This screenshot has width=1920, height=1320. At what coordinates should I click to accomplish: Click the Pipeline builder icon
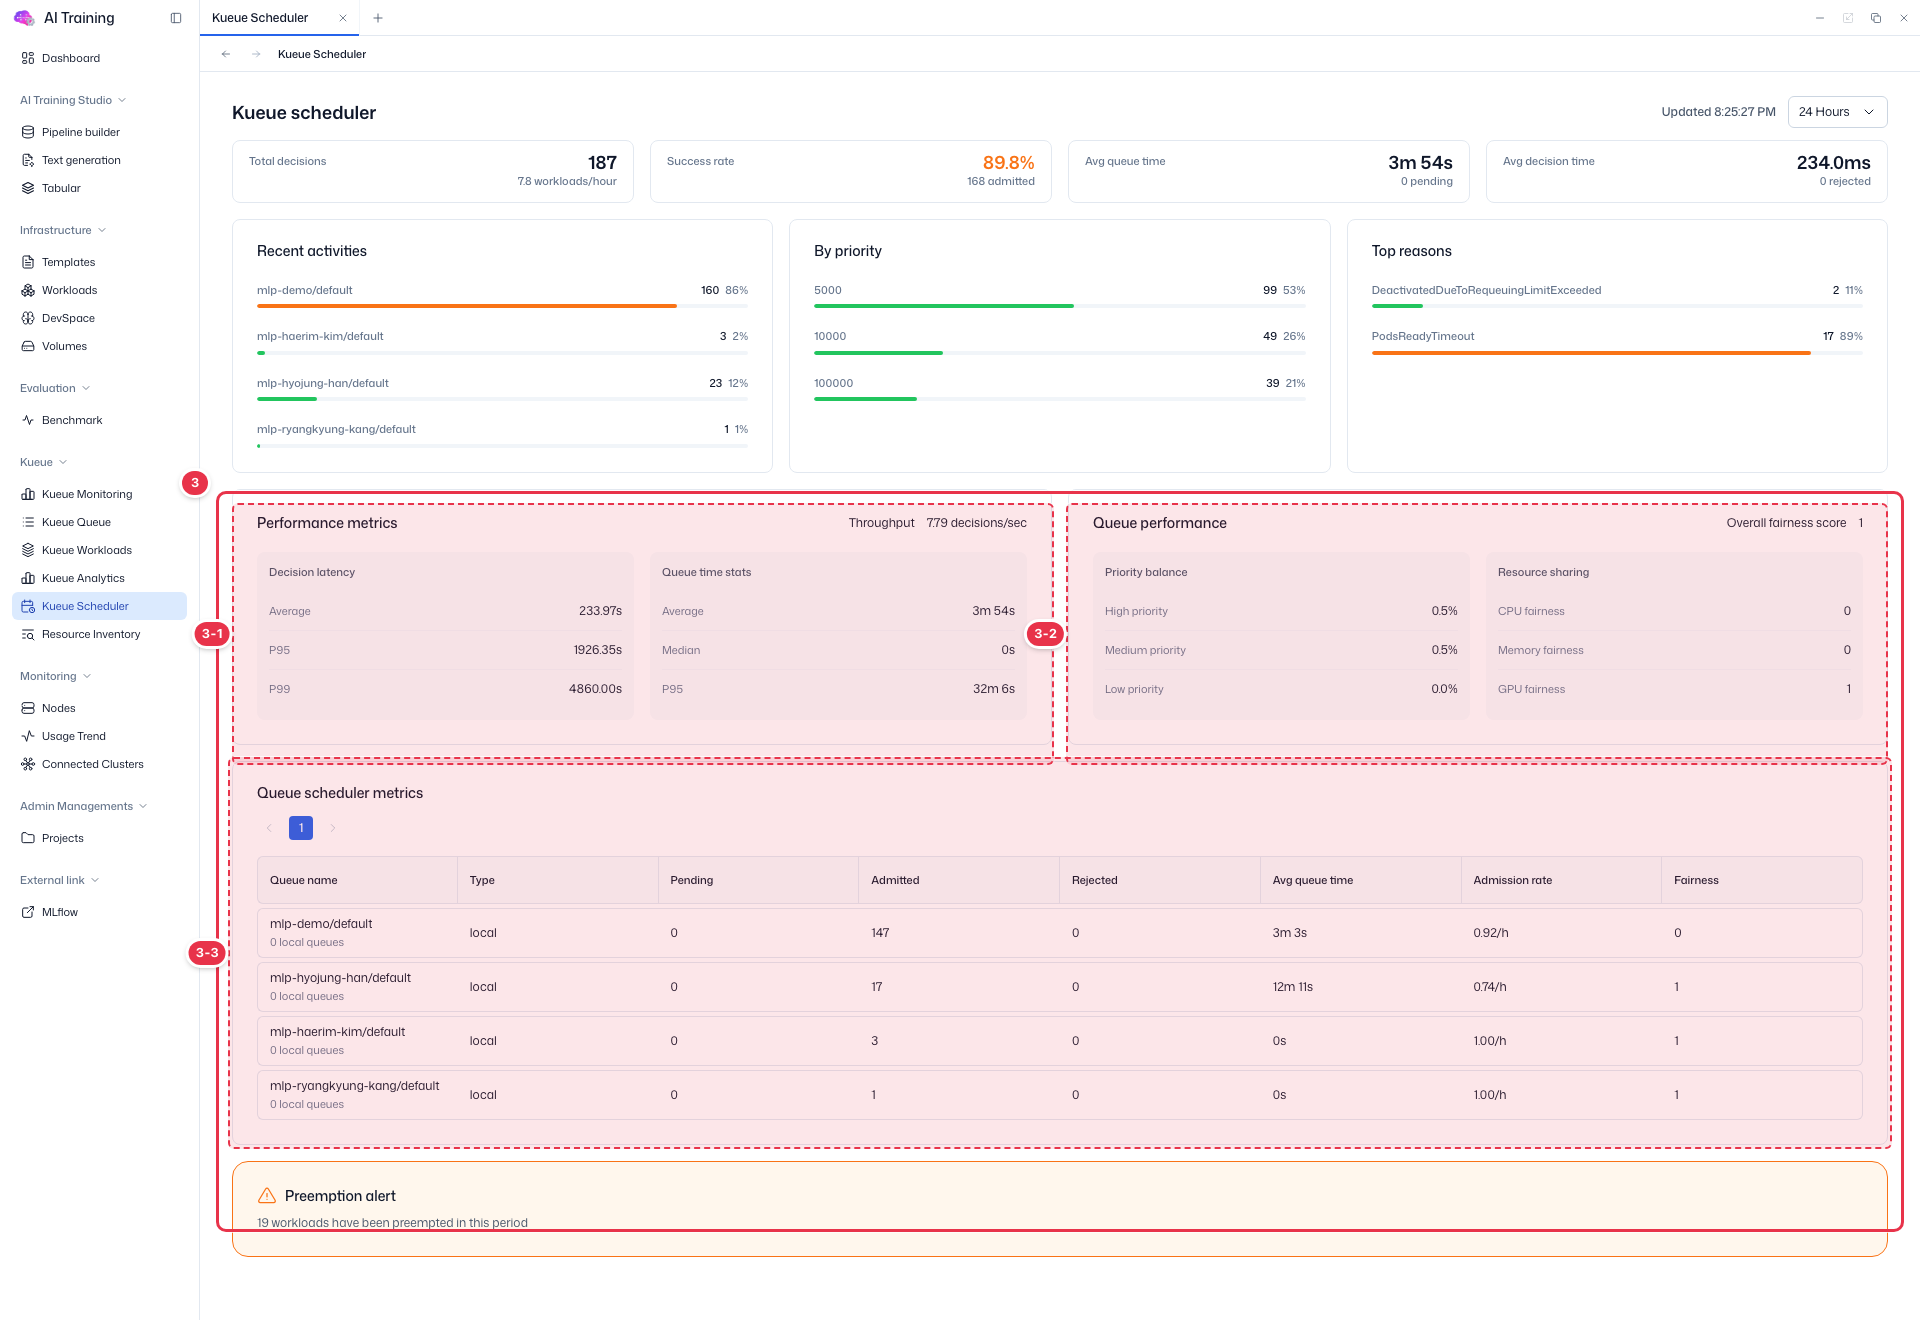28,132
